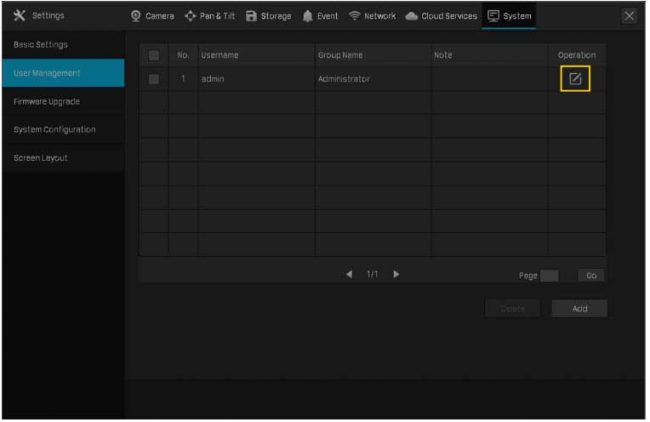Close the settings window

coord(629,17)
